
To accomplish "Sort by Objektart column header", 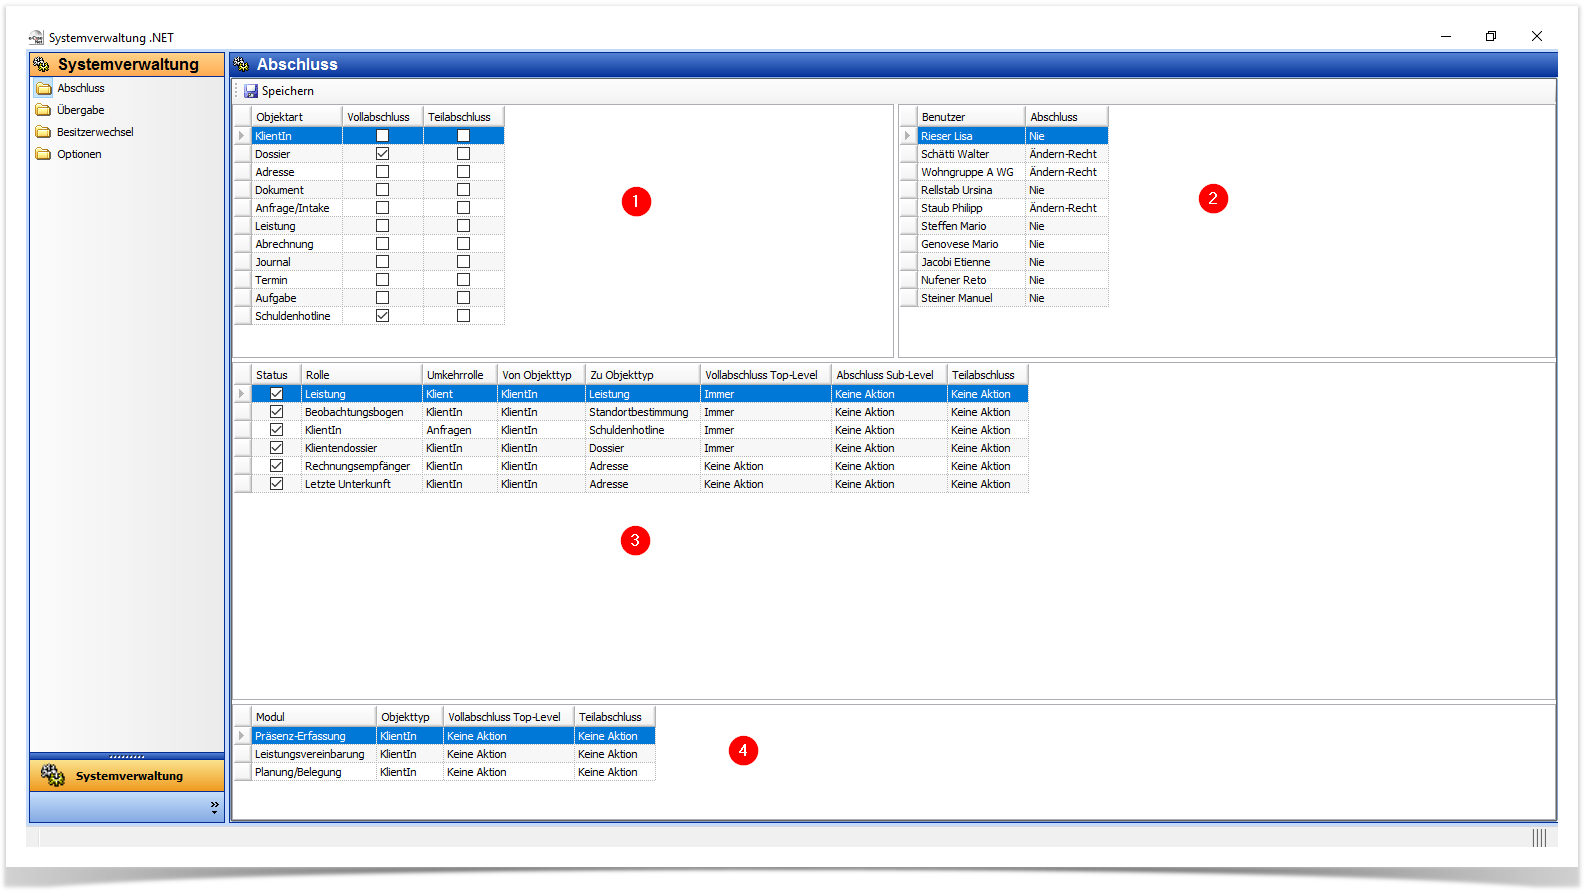I will (296, 117).
